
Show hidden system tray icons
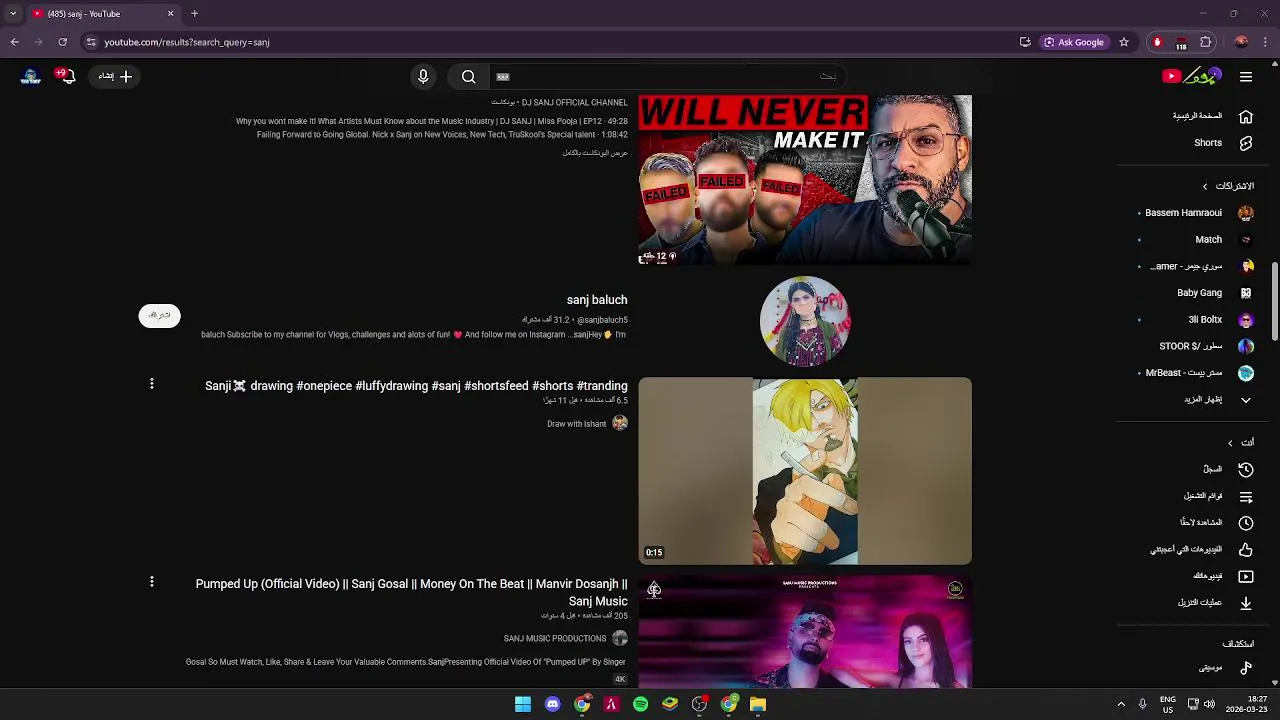coord(1121,704)
